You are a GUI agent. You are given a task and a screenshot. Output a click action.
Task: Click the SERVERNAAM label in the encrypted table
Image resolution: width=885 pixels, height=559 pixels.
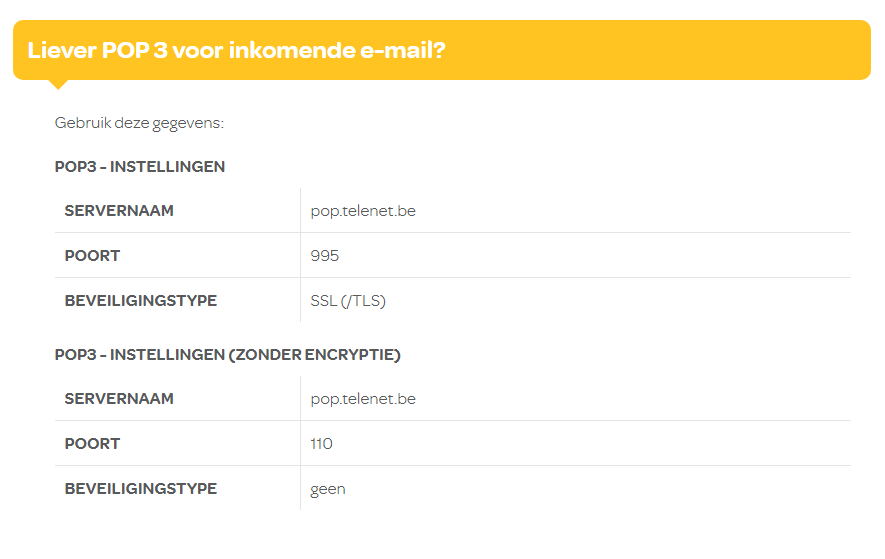(x=119, y=211)
